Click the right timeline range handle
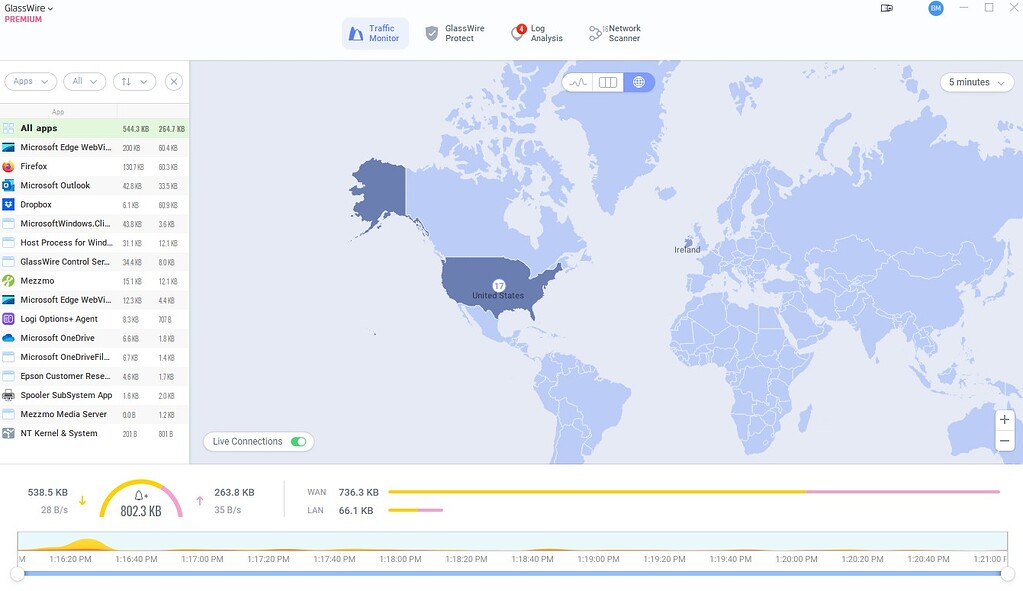The image size is (1023, 591). (1008, 573)
